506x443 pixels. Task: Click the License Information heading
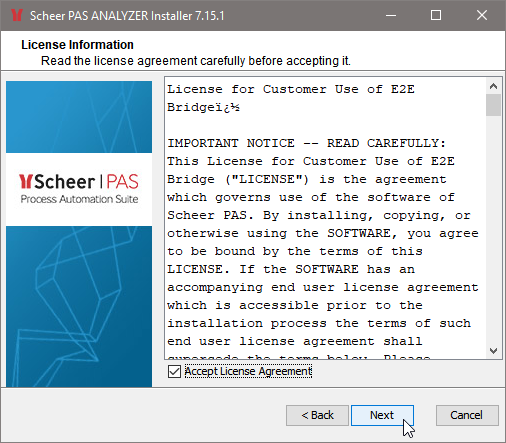(x=77, y=45)
